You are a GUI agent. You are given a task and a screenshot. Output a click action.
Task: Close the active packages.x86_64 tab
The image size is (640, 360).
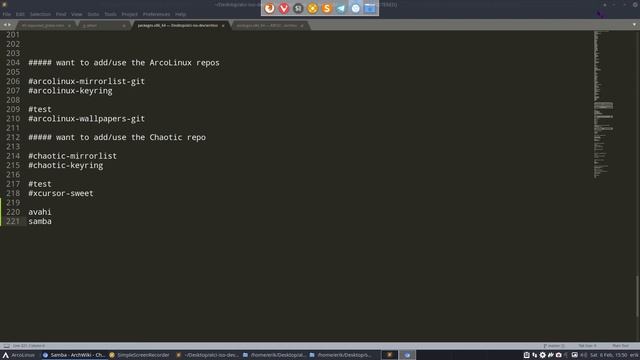click(223, 26)
